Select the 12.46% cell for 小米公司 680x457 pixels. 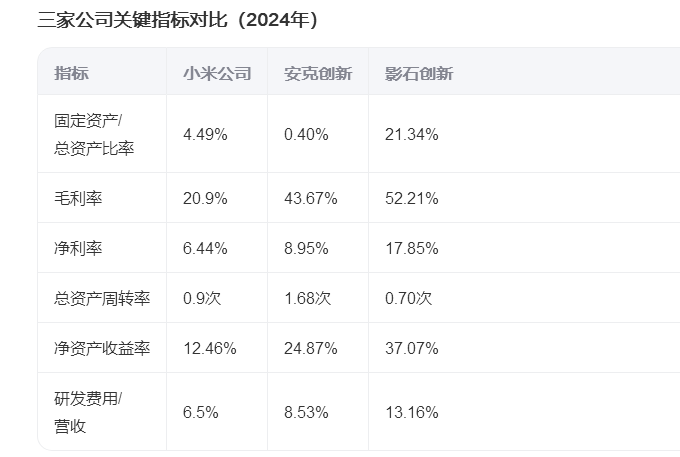tap(210, 348)
